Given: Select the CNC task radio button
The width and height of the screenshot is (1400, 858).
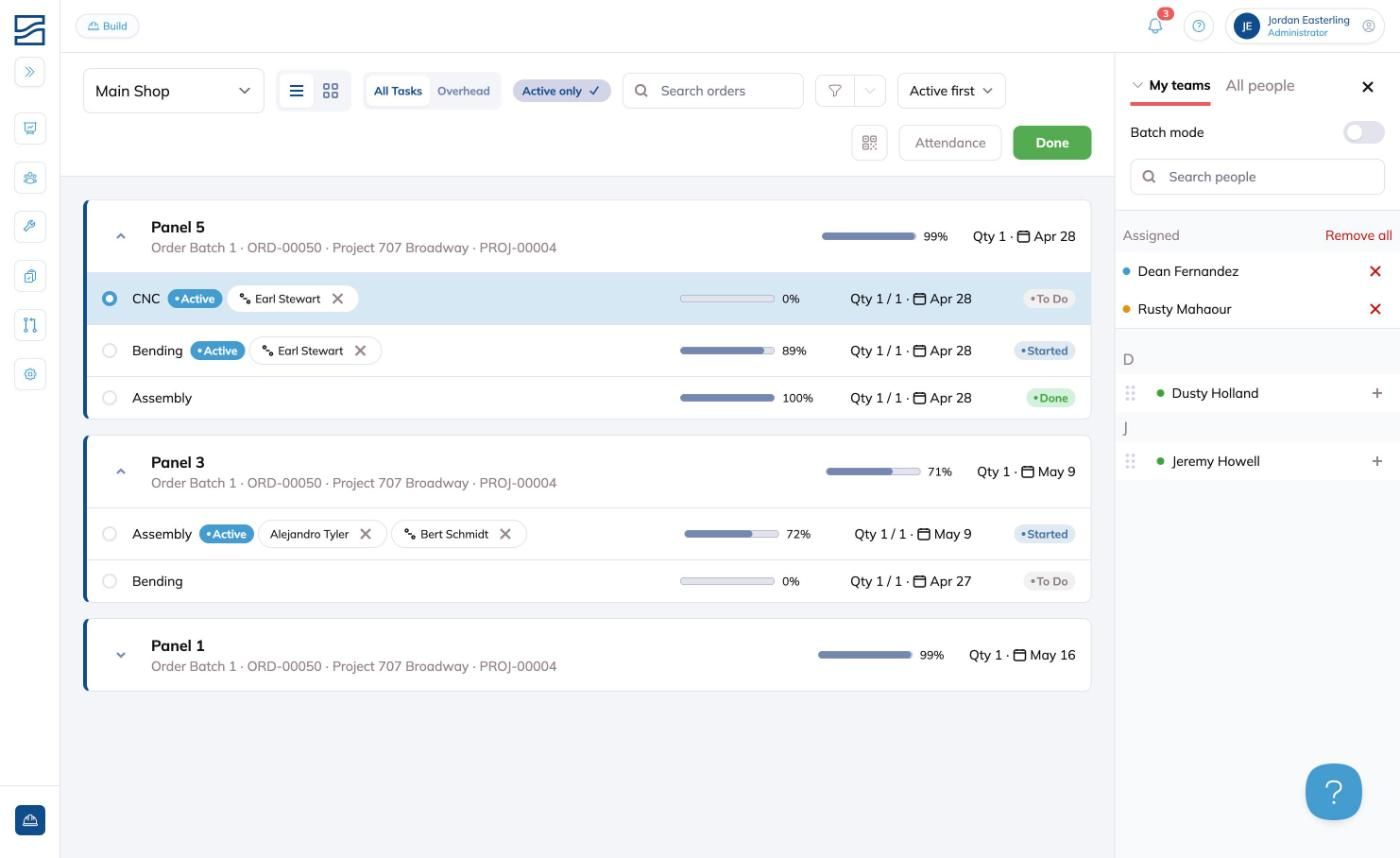Looking at the screenshot, I should point(110,299).
